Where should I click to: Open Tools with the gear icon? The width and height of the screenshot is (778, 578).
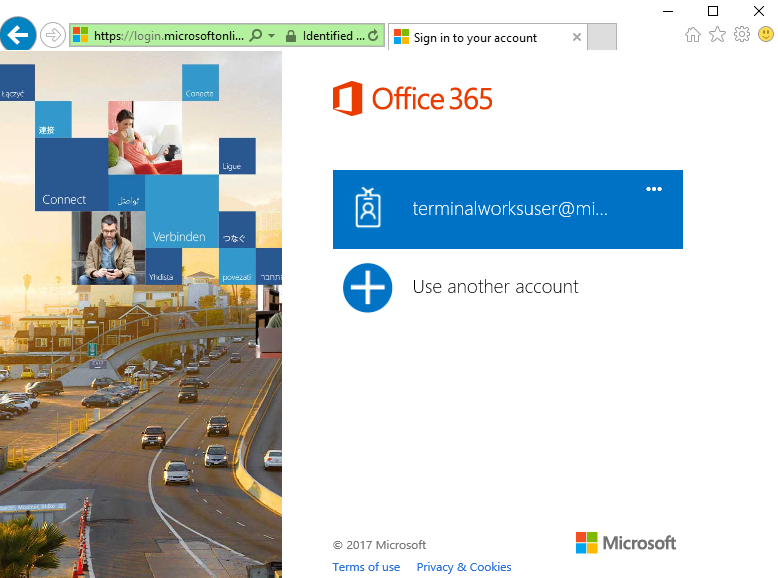(742, 35)
